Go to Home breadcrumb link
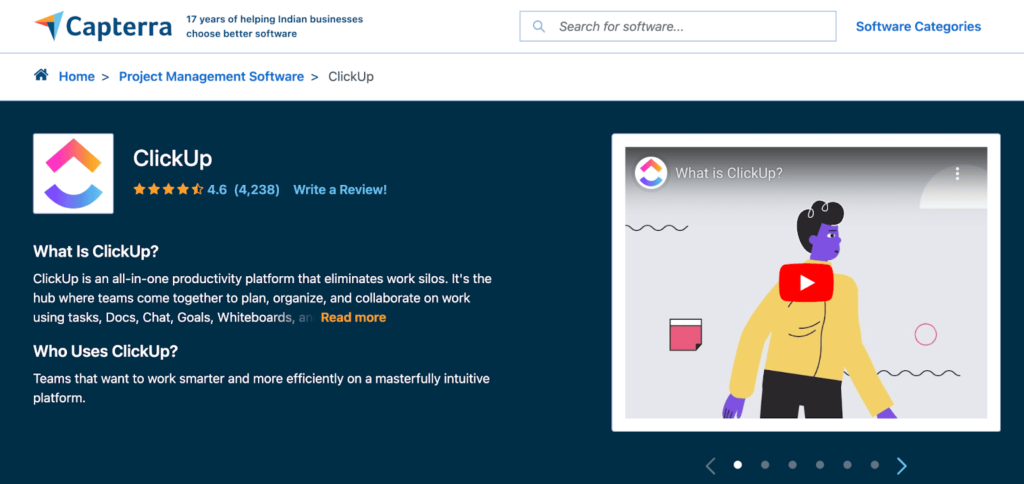The image size is (1024, 484). click(76, 76)
